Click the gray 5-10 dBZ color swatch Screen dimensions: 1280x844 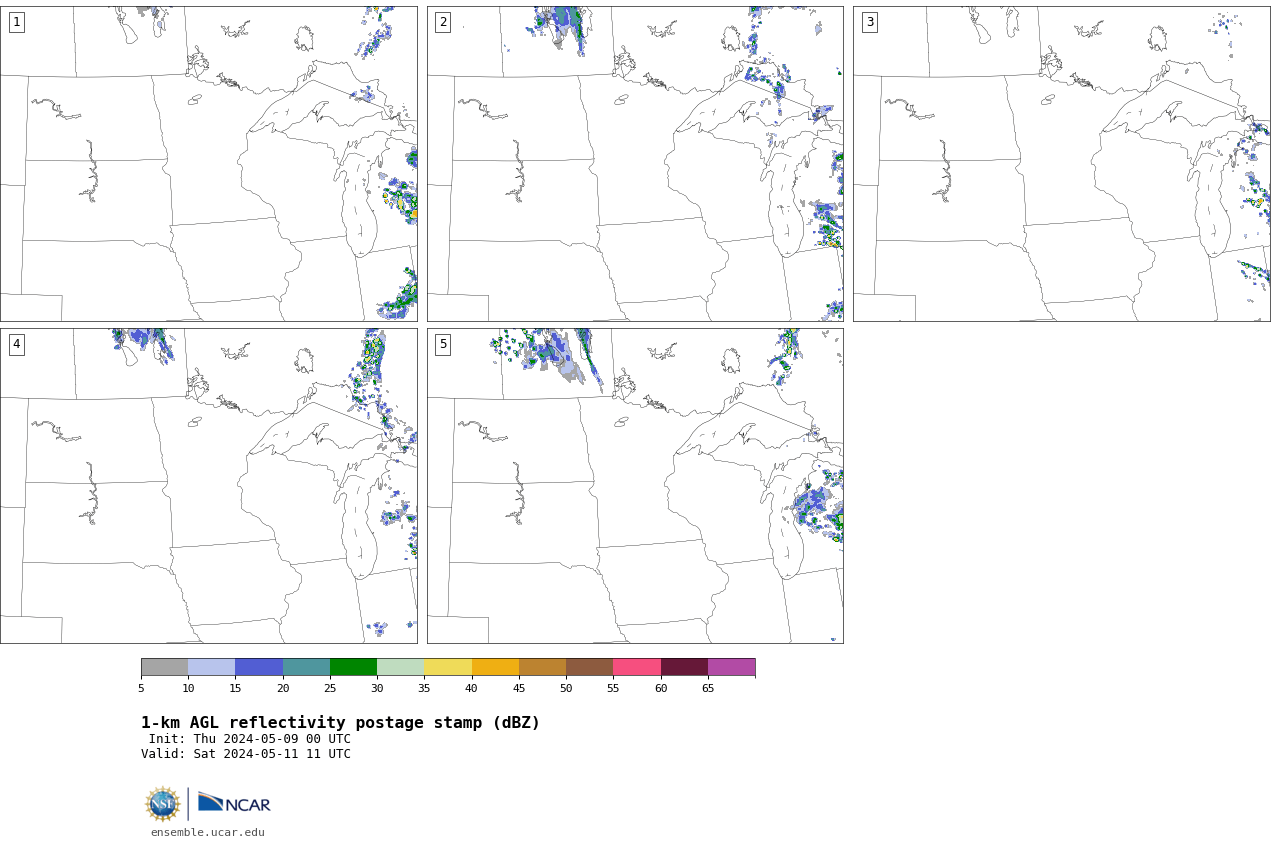pyautogui.click(x=164, y=667)
